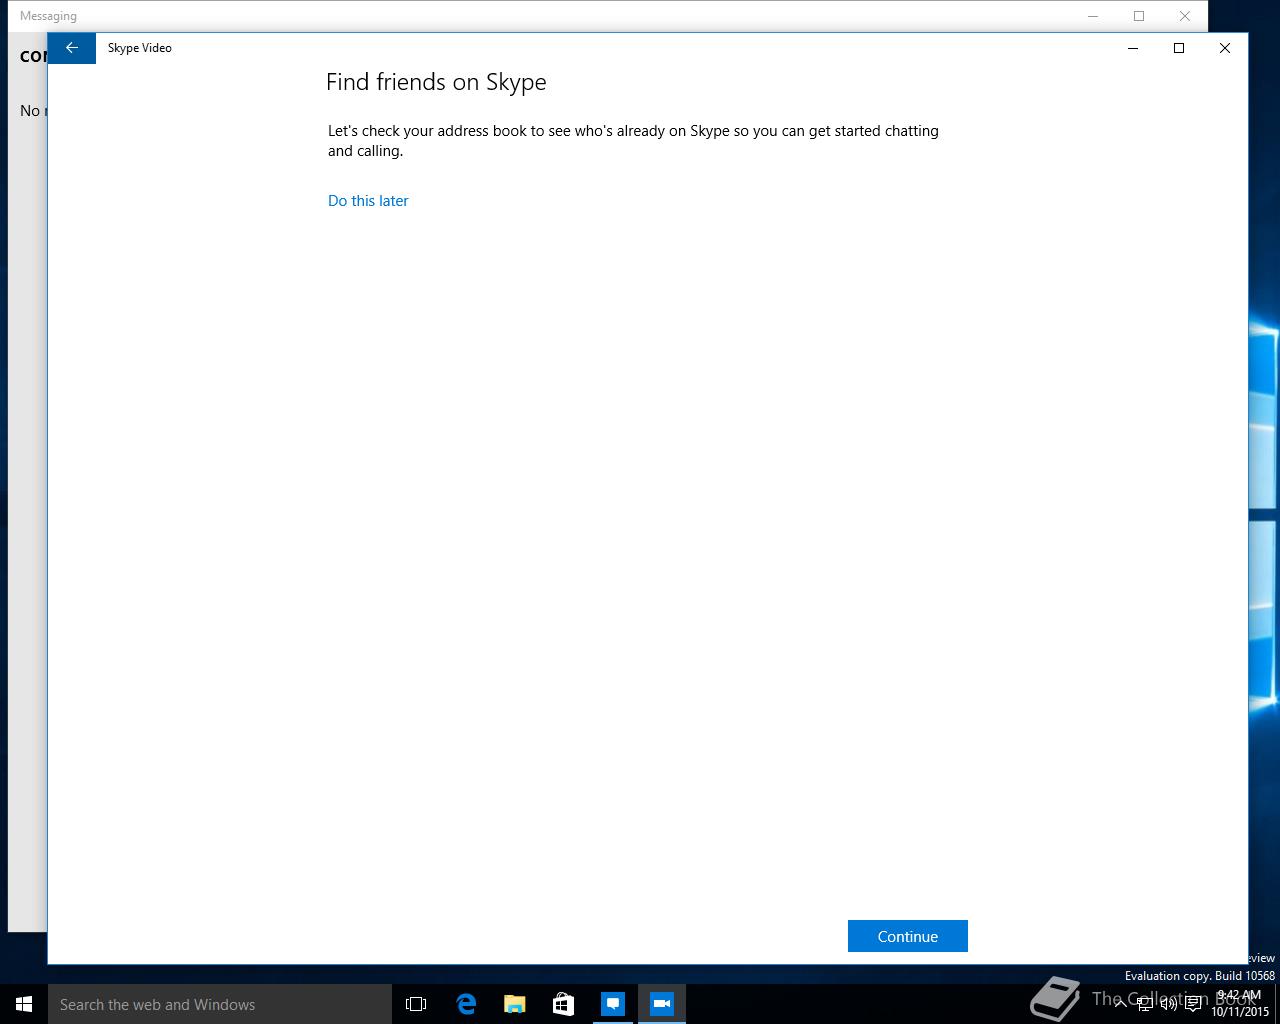Viewport: 1280px width, 1024px height.
Task: Click the Continue button
Action: [x=907, y=936]
